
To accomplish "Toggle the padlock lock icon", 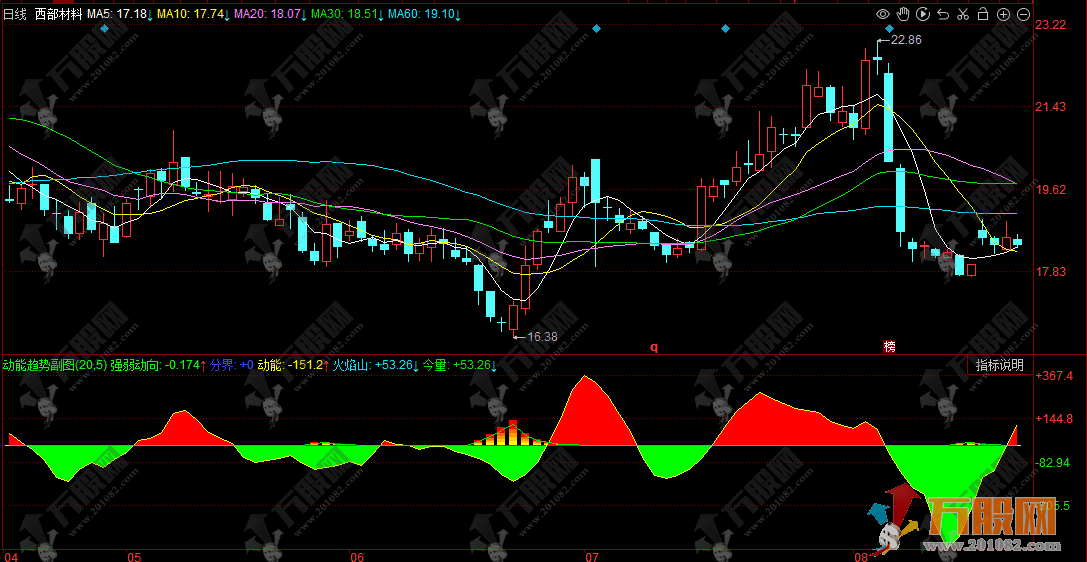I will point(982,14).
